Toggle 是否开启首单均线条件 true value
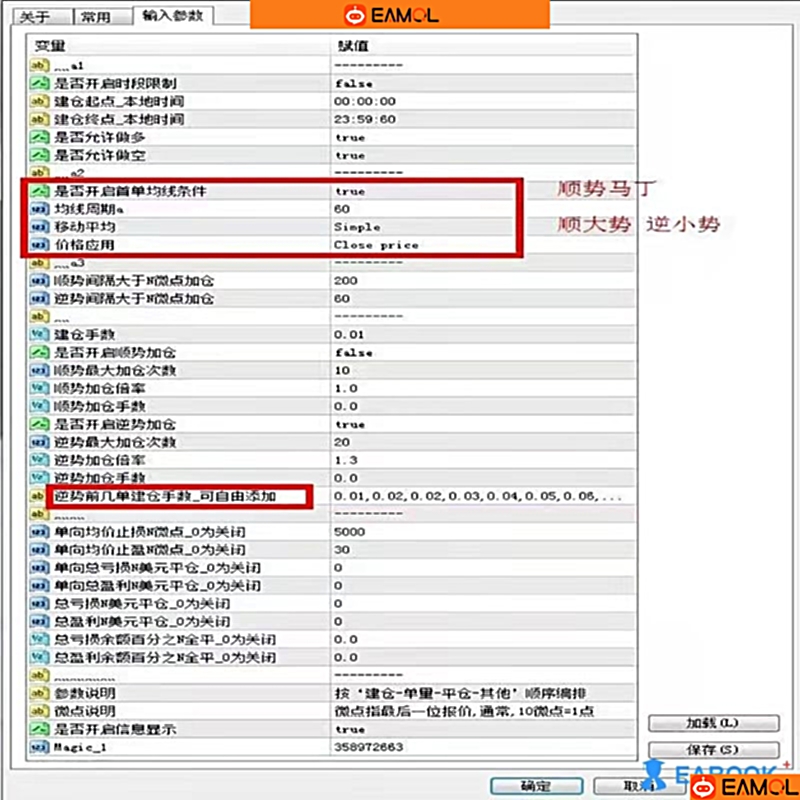The width and height of the screenshot is (800, 800). pyautogui.click(x=350, y=191)
